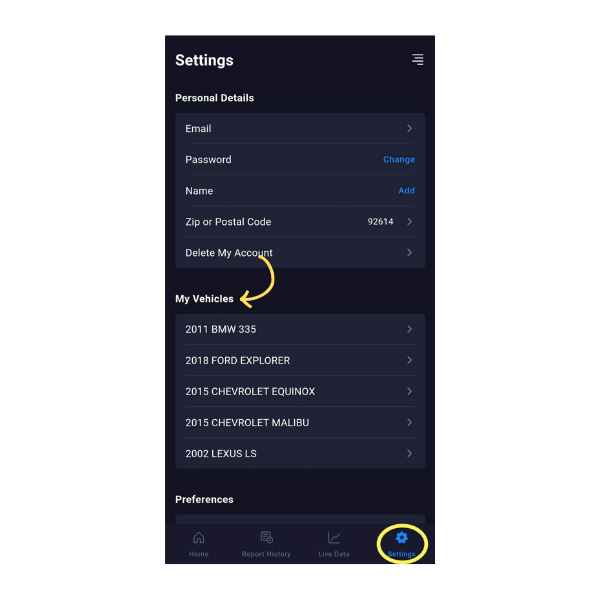
Task: Click Add next to Name
Action: (x=406, y=190)
